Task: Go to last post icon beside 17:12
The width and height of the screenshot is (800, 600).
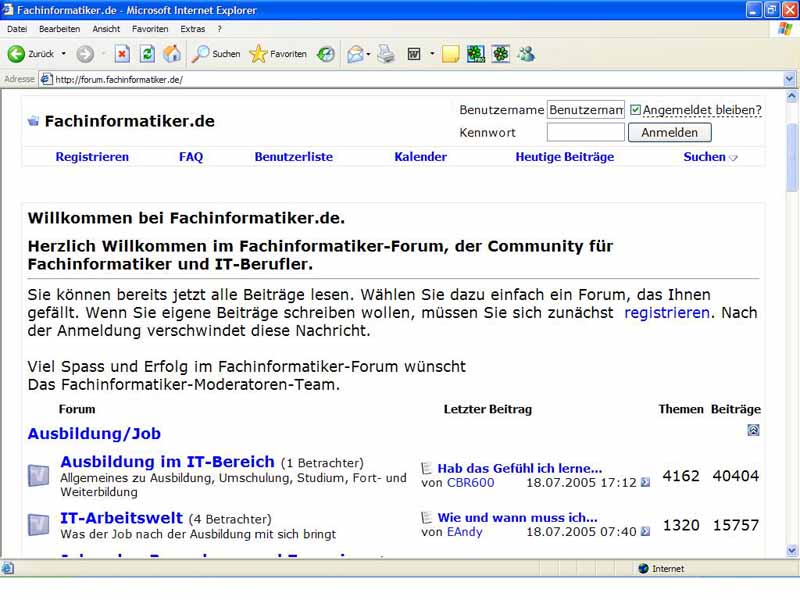Action: pyautogui.click(x=645, y=482)
